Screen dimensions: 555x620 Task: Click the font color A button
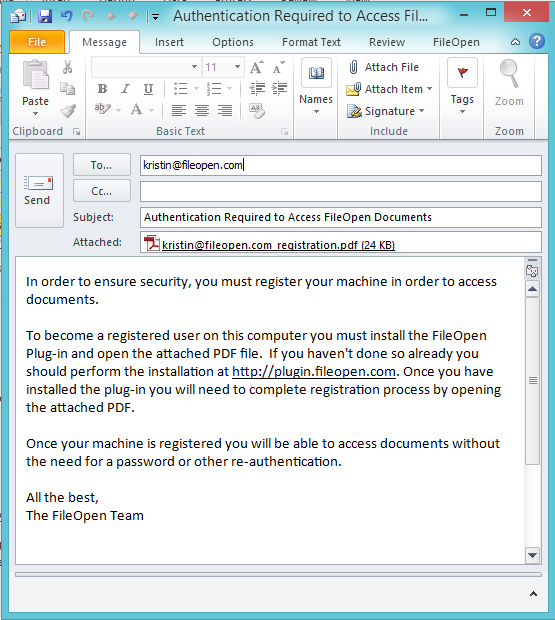(136, 109)
